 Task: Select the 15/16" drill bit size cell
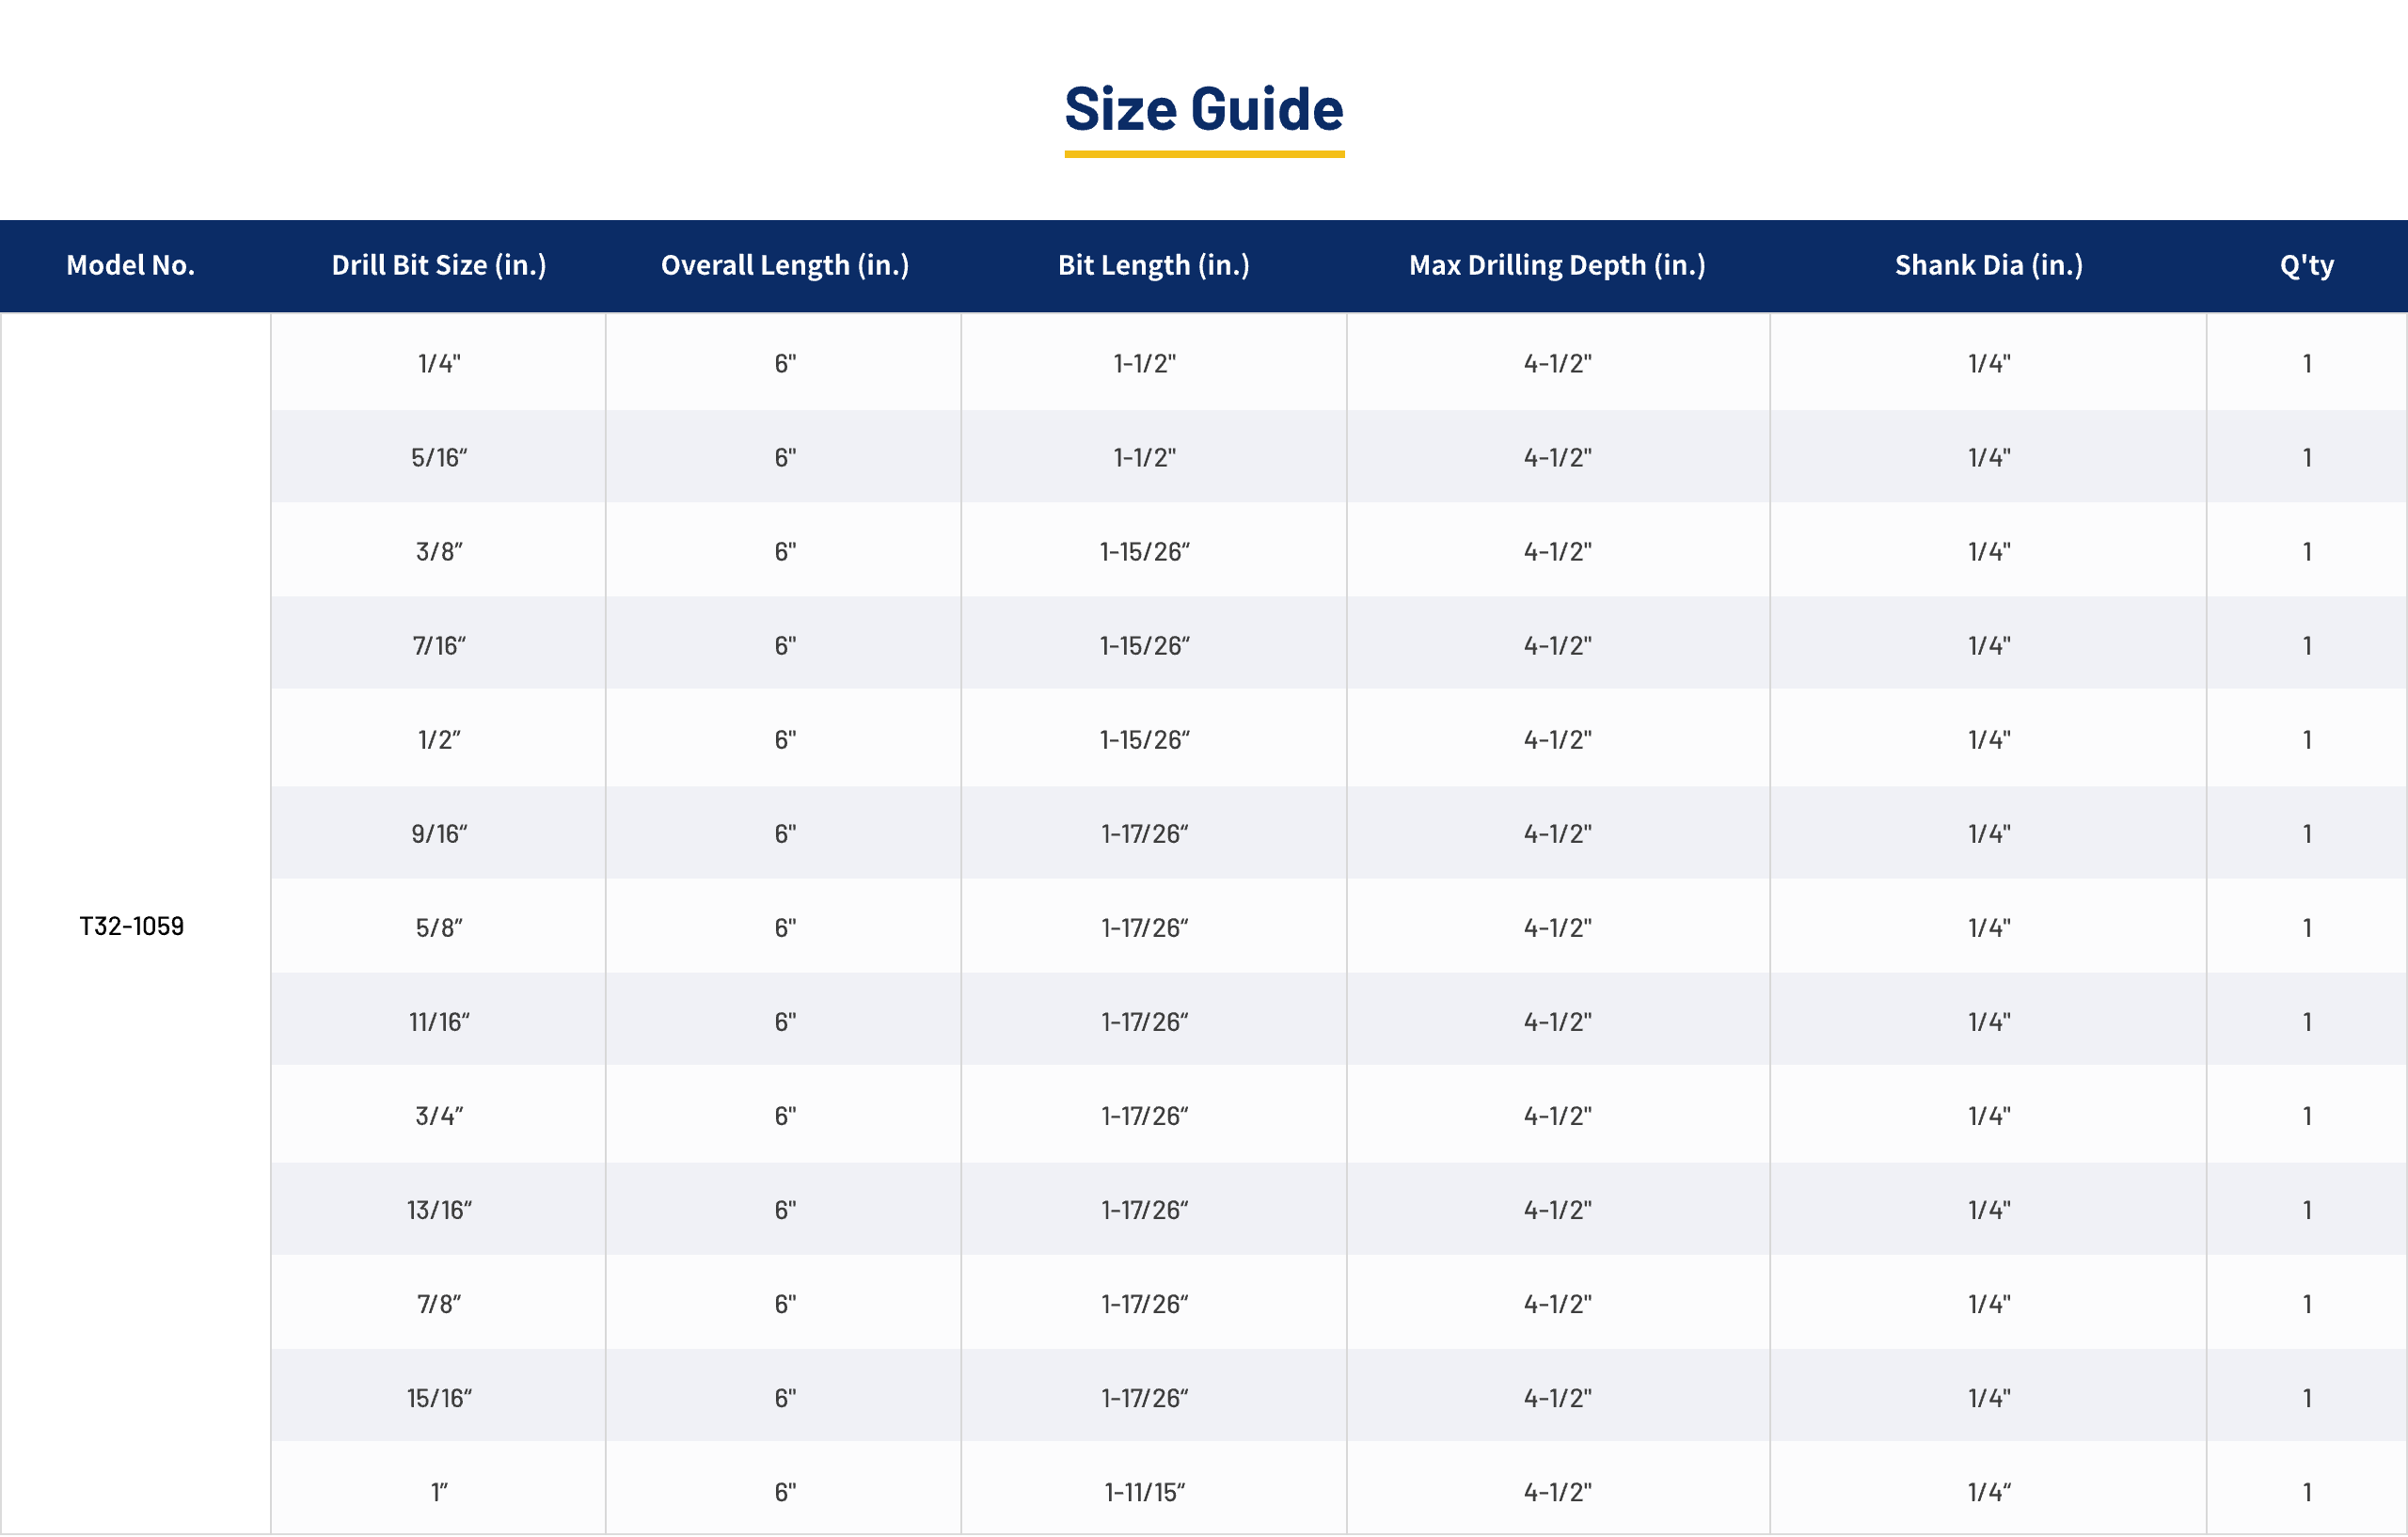439,1398
